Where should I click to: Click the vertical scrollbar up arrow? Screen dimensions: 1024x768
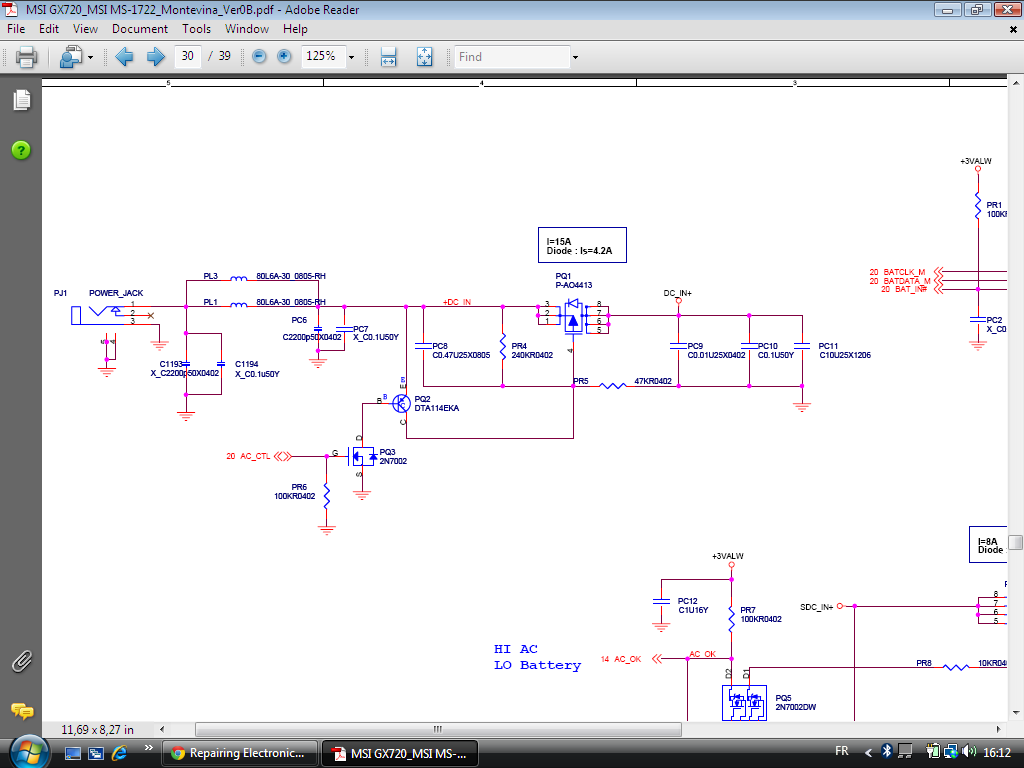(x=1016, y=84)
